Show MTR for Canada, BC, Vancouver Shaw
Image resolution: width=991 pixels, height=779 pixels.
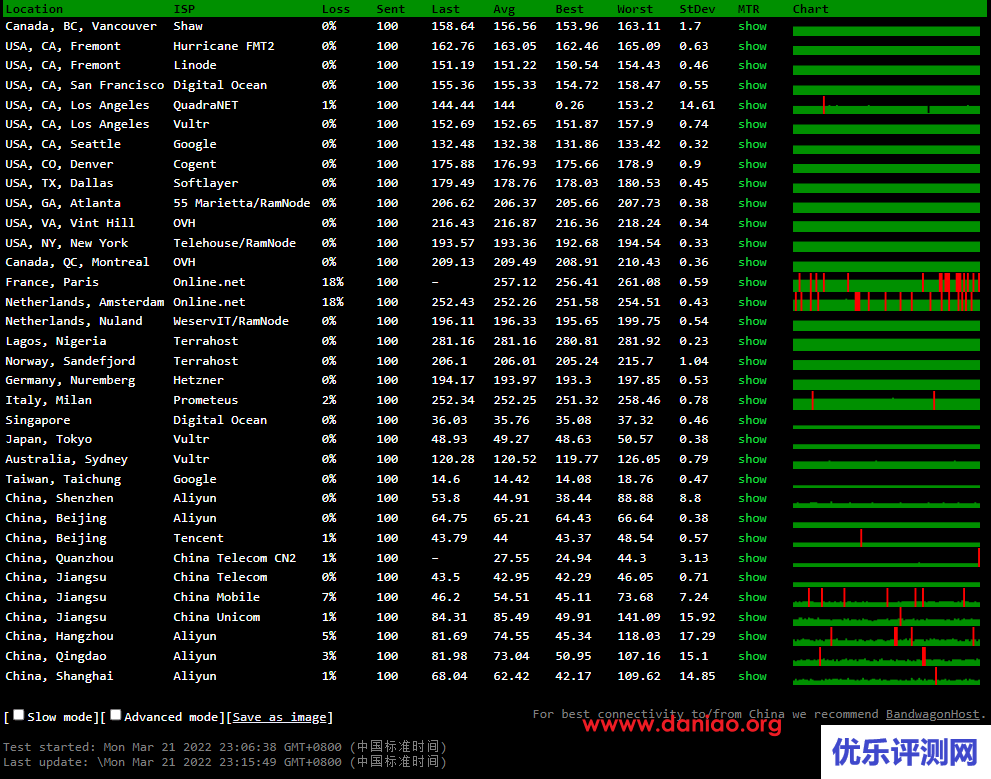[752, 27]
